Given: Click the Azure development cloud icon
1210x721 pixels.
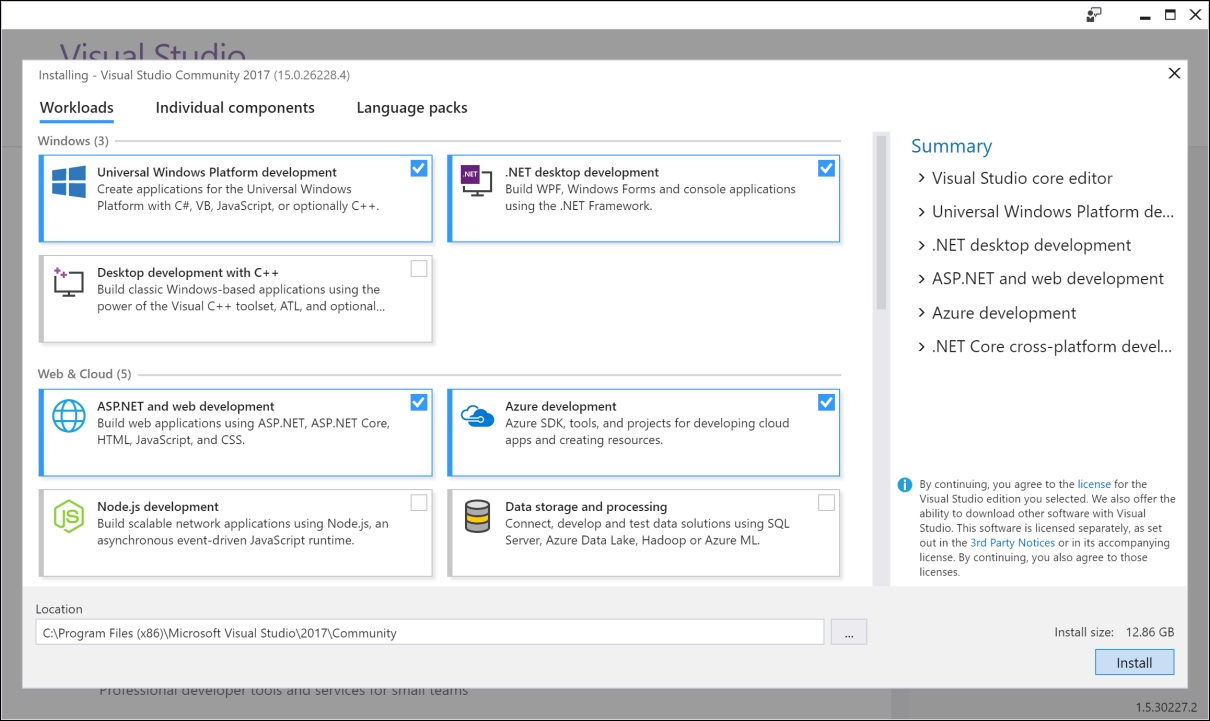Looking at the screenshot, I should point(477,415).
